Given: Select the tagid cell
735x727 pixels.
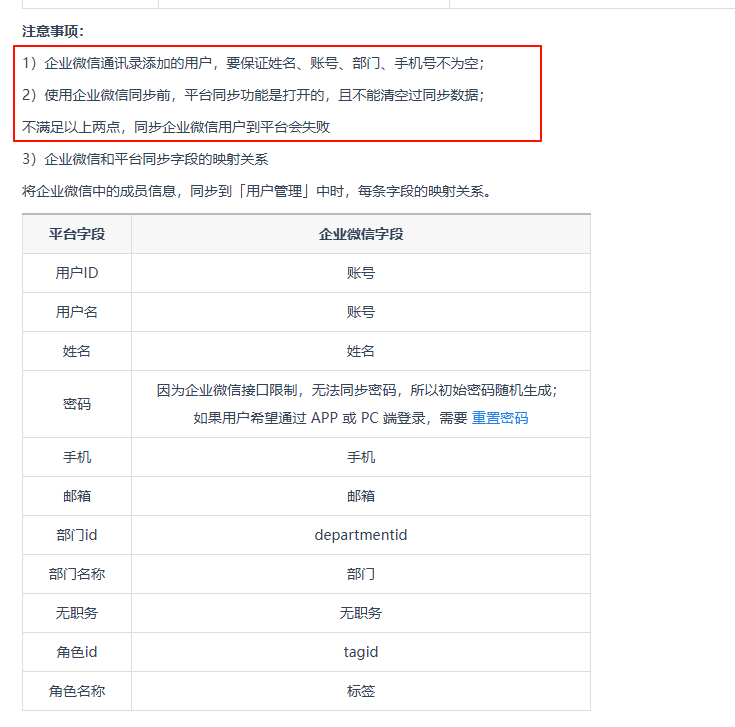Looking at the screenshot, I should coord(360,652).
